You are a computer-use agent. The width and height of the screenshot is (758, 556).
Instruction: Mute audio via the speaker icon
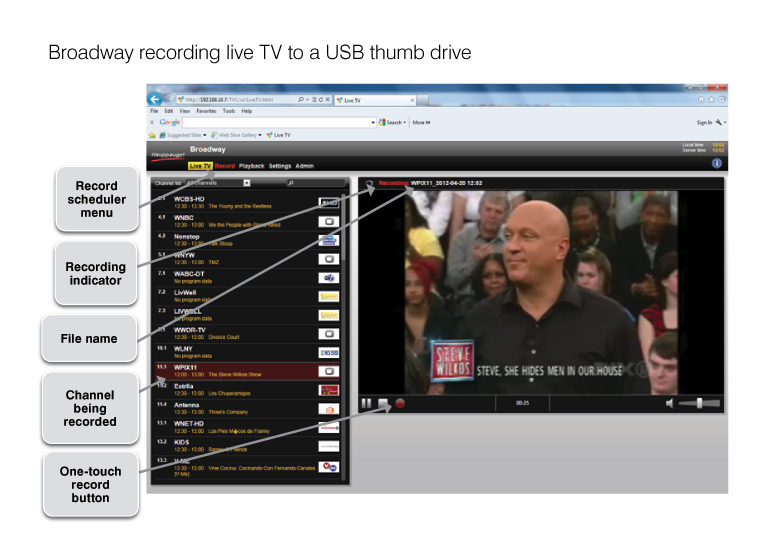(669, 403)
